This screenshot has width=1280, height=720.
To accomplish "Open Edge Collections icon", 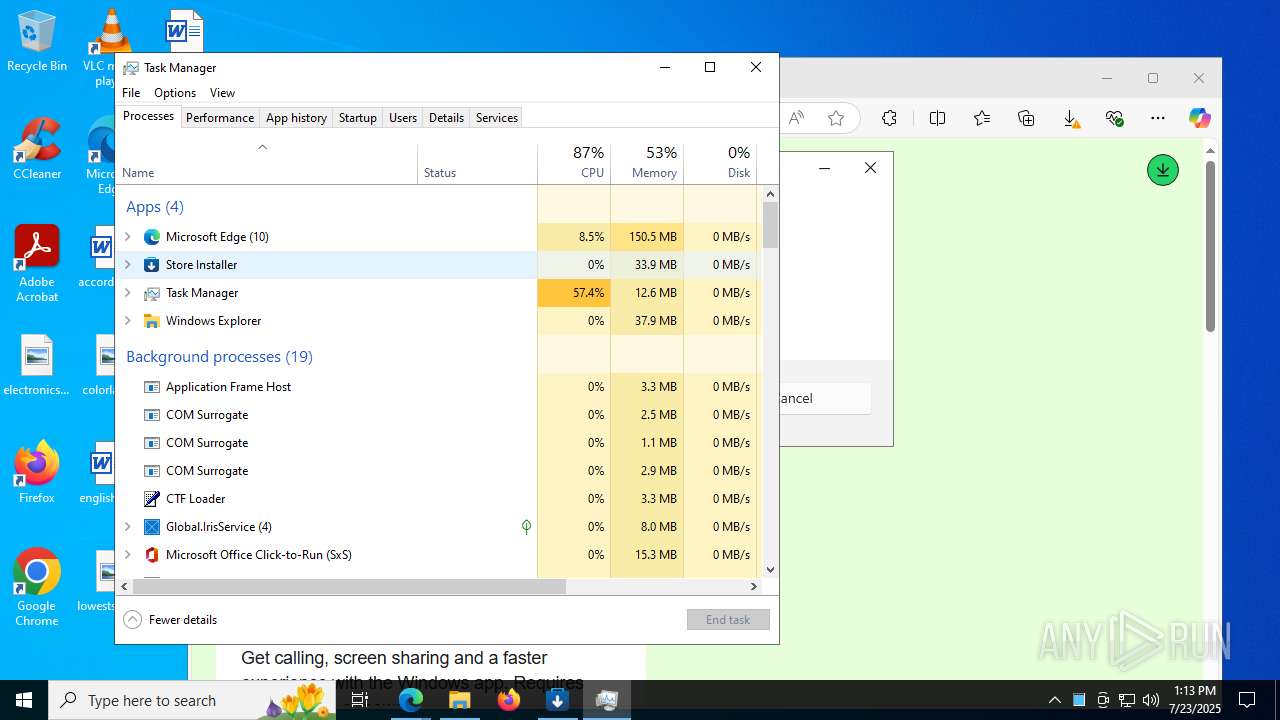I will coord(1026,118).
